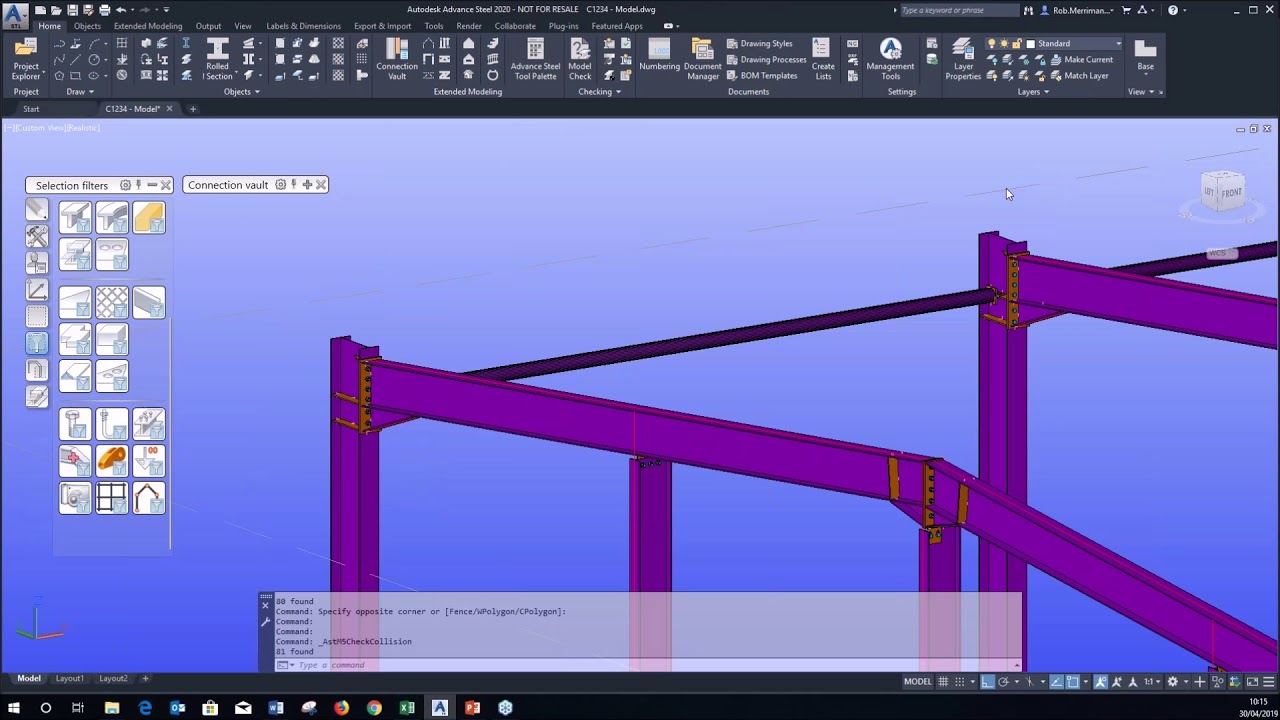Image resolution: width=1280 pixels, height=720 pixels.
Task: Open the Labels & Dimensions ribbon tab
Action: coord(303,26)
